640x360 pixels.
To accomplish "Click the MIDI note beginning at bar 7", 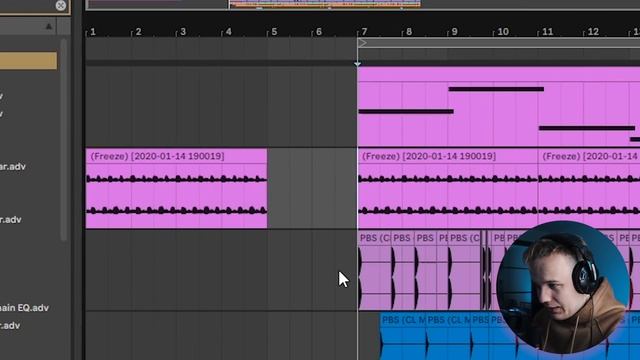I will tap(406, 111).
